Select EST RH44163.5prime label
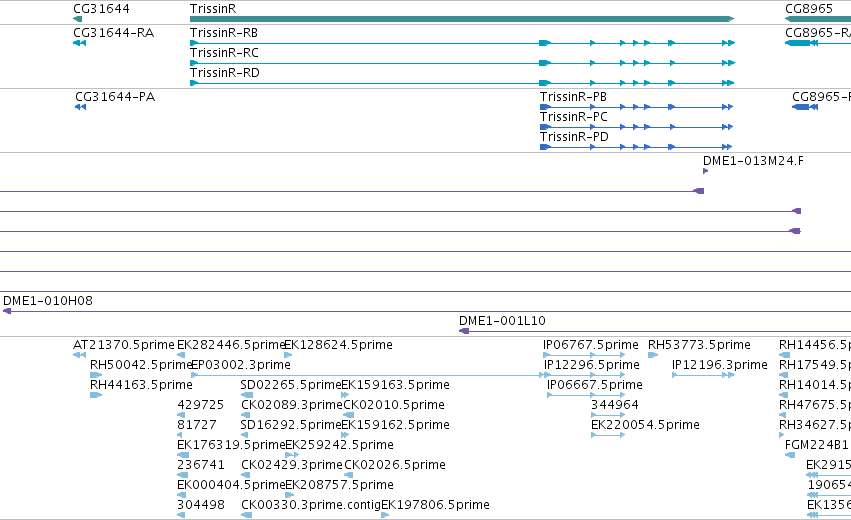 click(x=141, y=385)
